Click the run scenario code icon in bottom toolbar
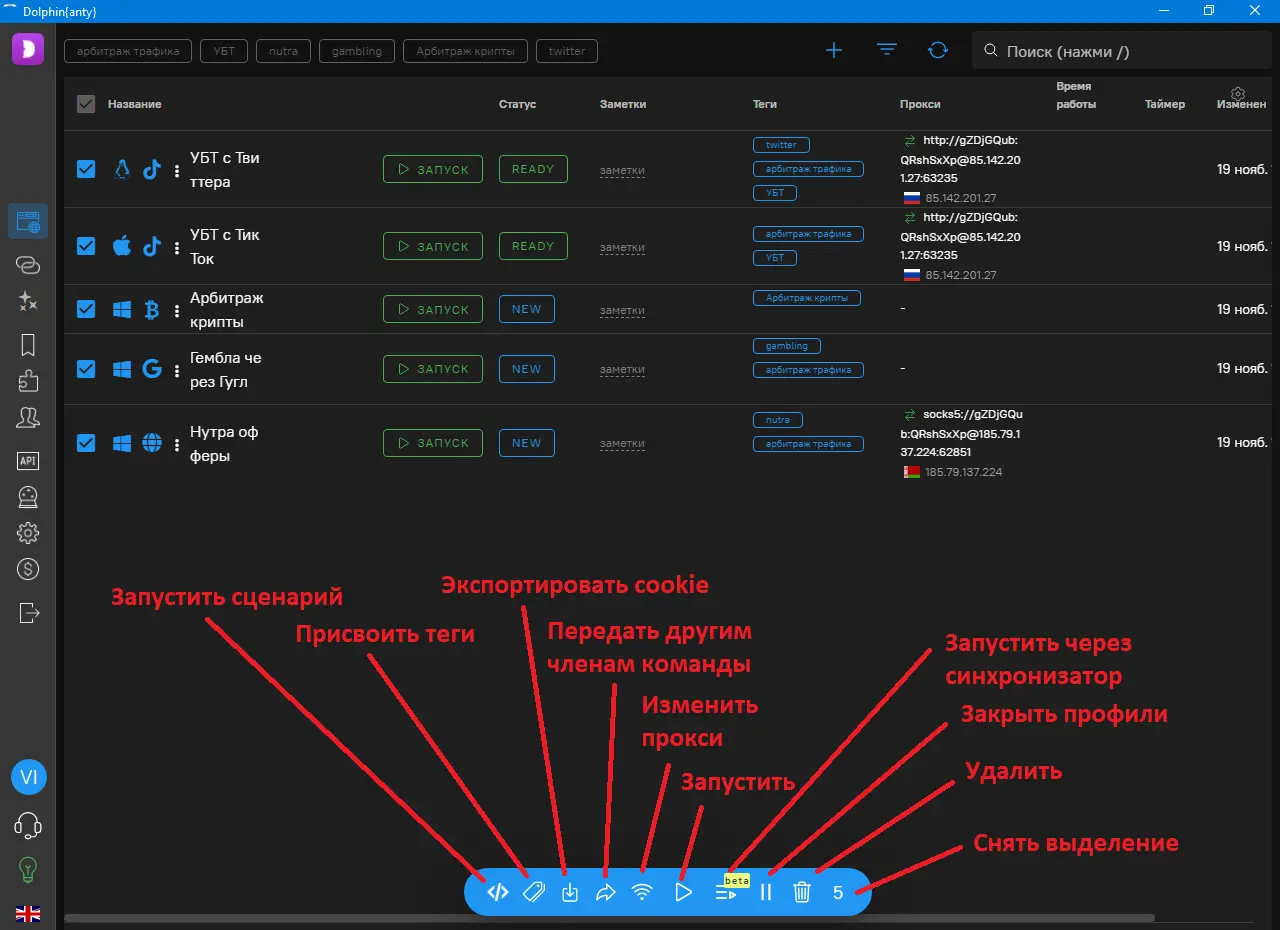Viewport: 1280px width, 930px height. coord(497,893)
